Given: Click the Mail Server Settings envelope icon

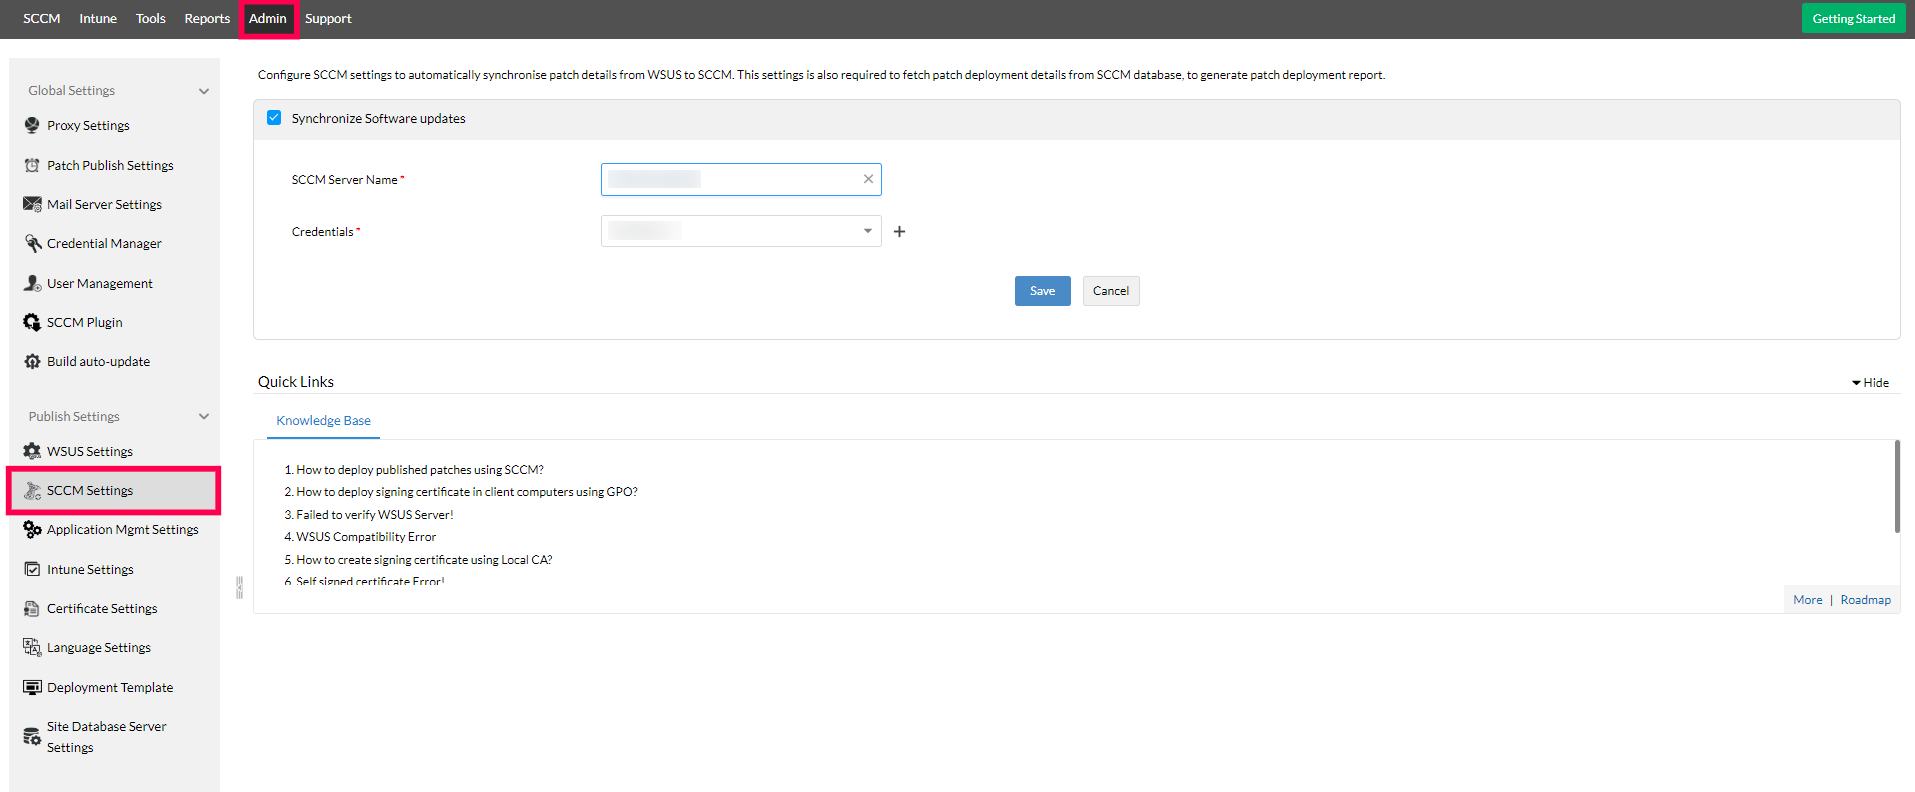Looking at the screenshot, I should [32, 204].
